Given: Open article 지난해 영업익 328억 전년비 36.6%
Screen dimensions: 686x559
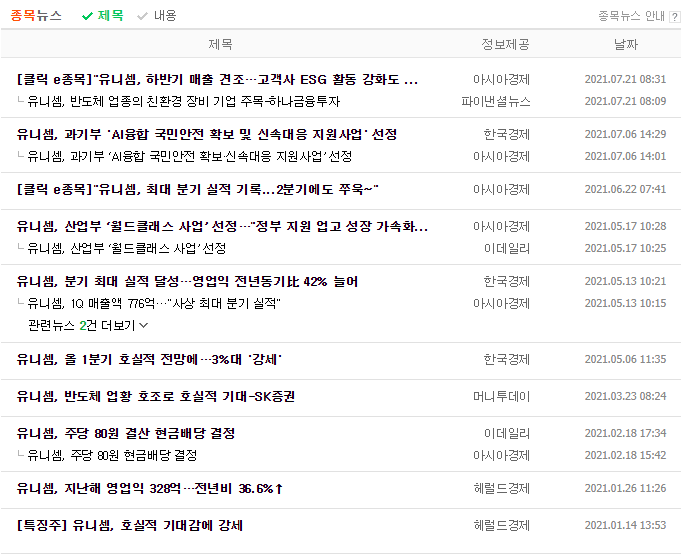Looking at the screenshot, I should click(x=150, y=488).
